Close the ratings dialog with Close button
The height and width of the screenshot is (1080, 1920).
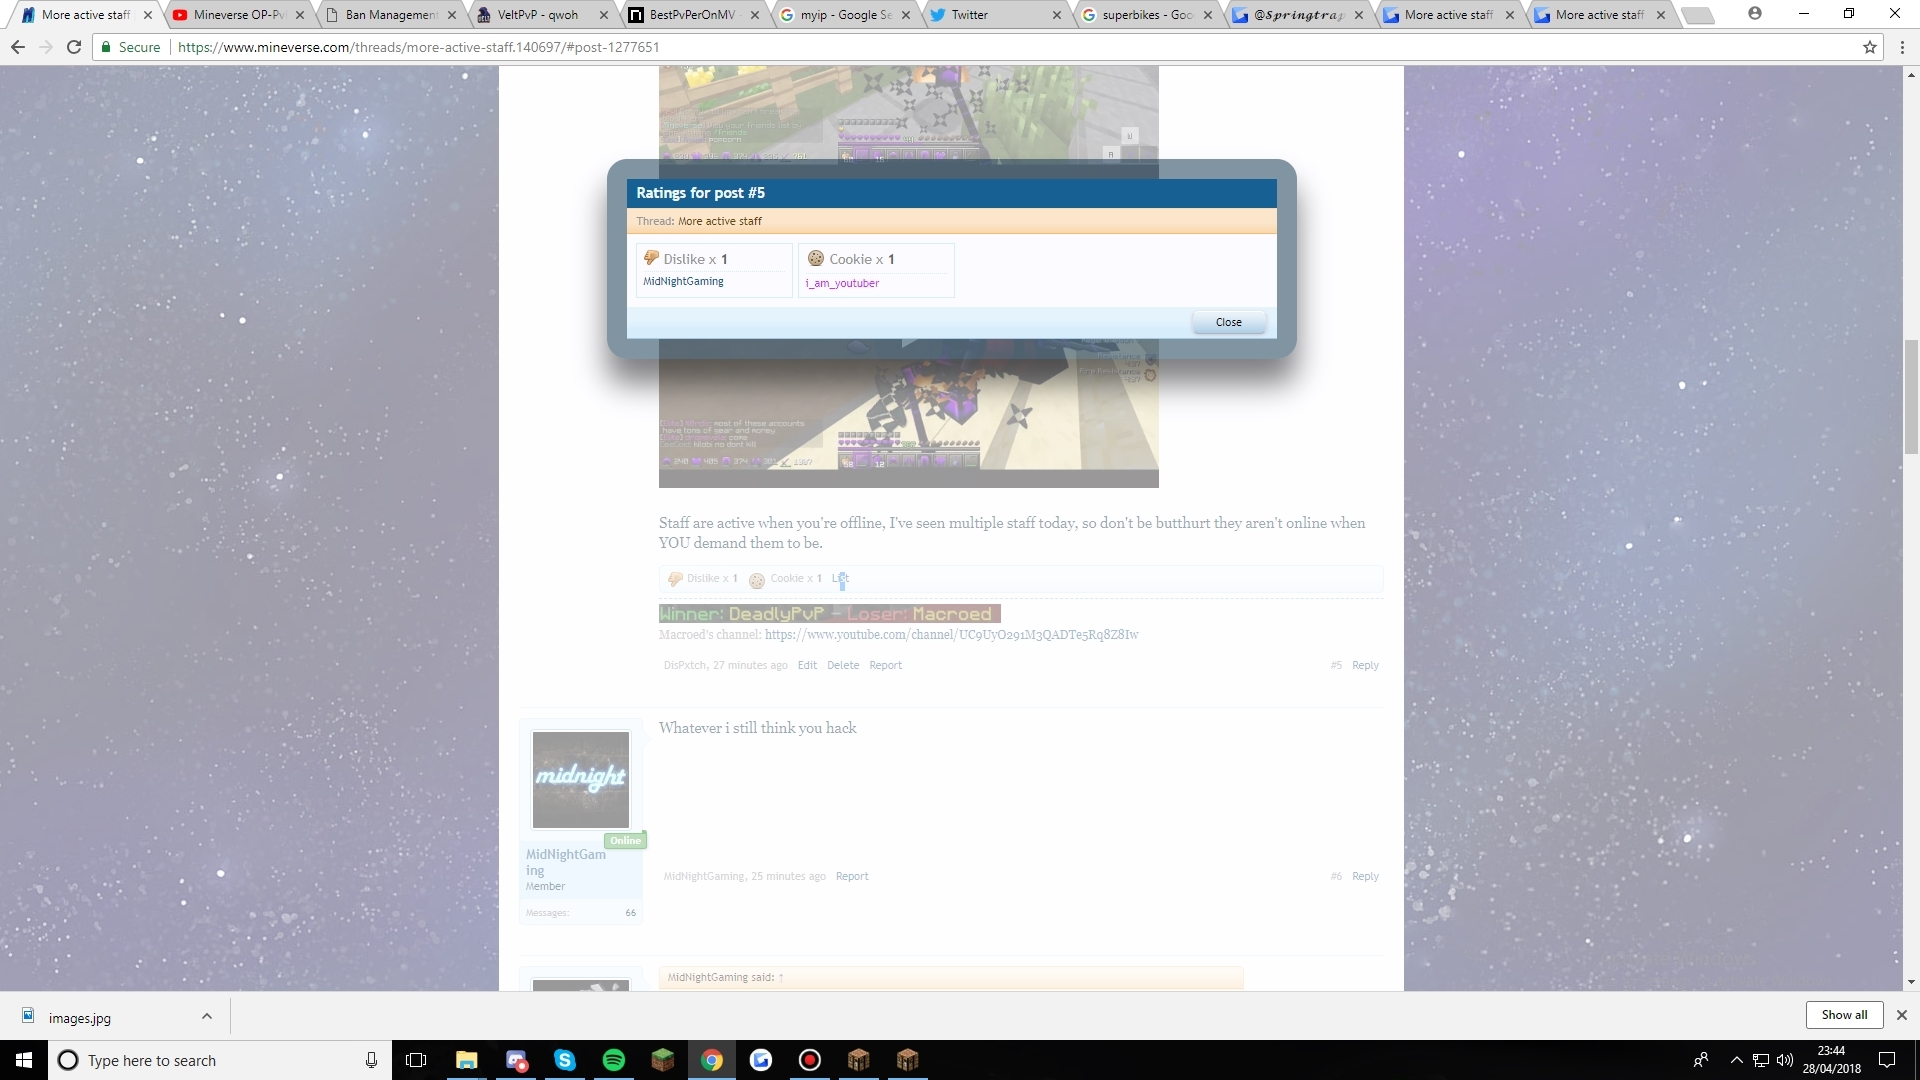coord(1228,322)
